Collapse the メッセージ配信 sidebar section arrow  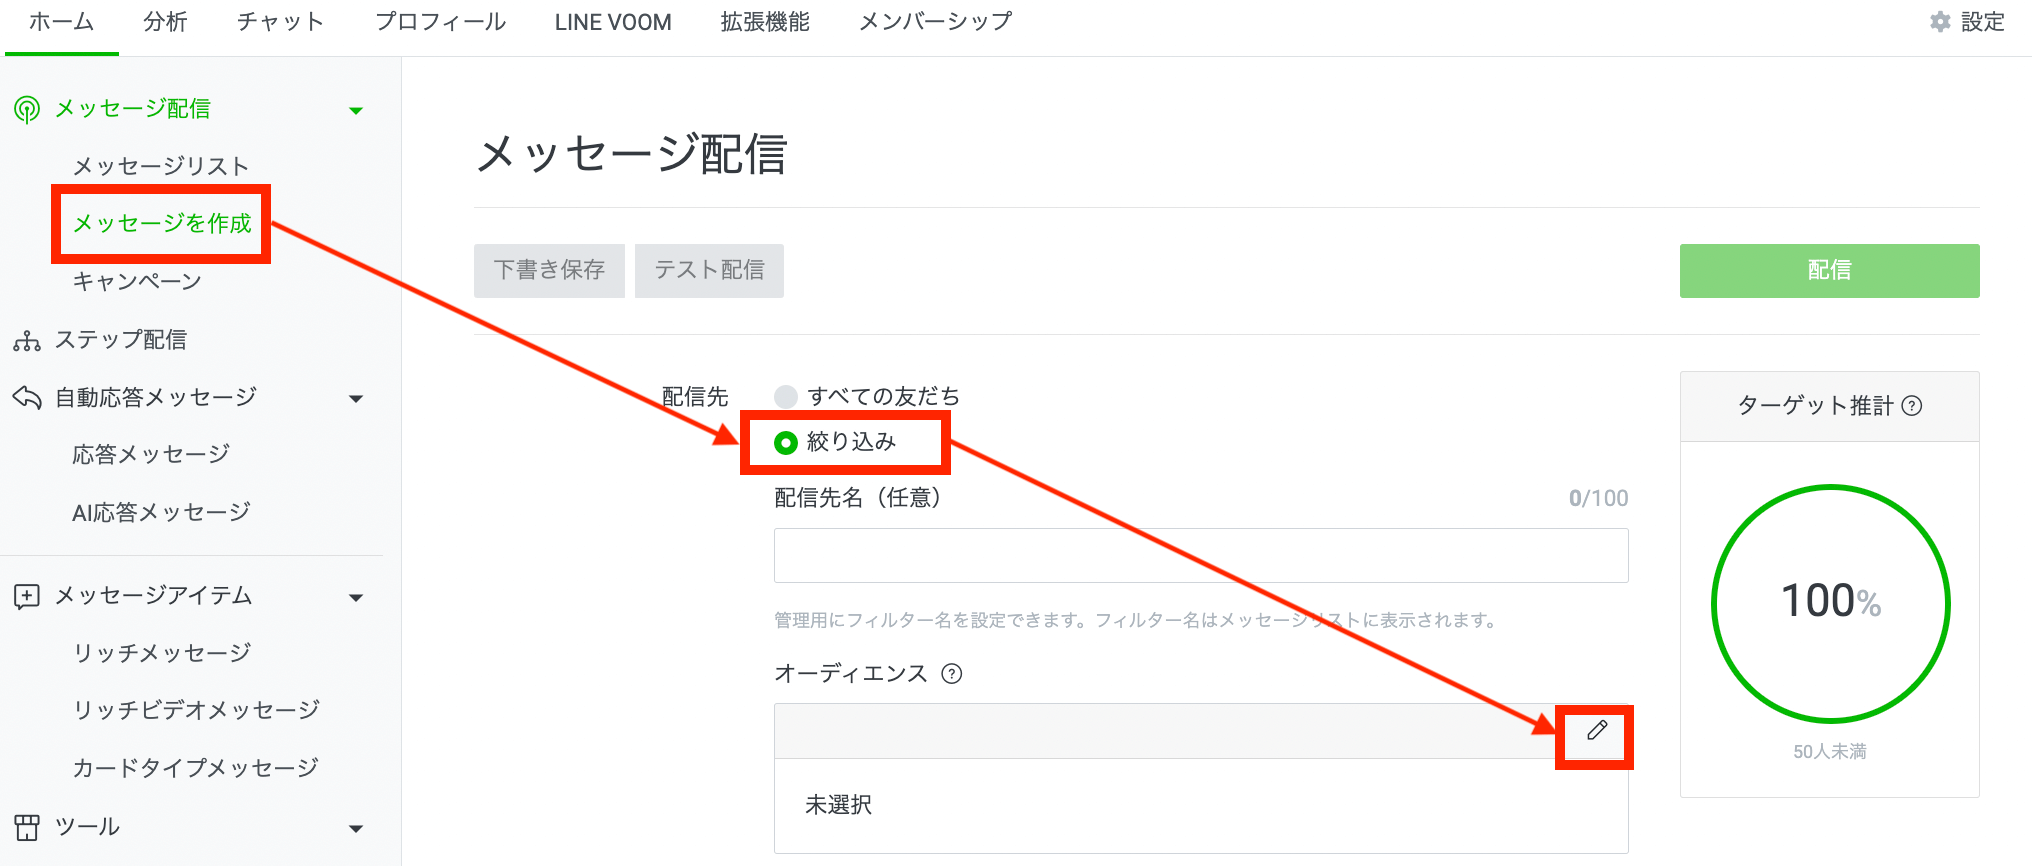356,110
